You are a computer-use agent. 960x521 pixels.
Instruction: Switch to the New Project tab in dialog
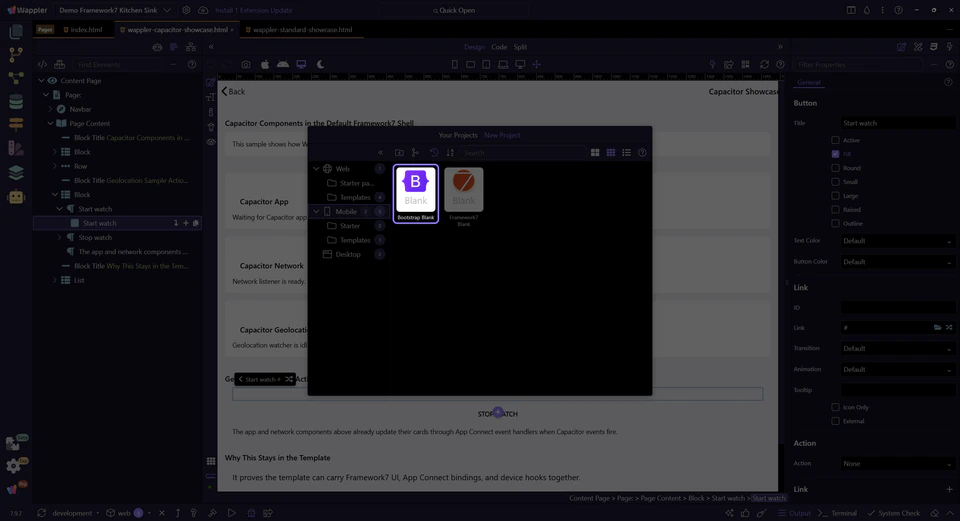click(x=502, y=135)
